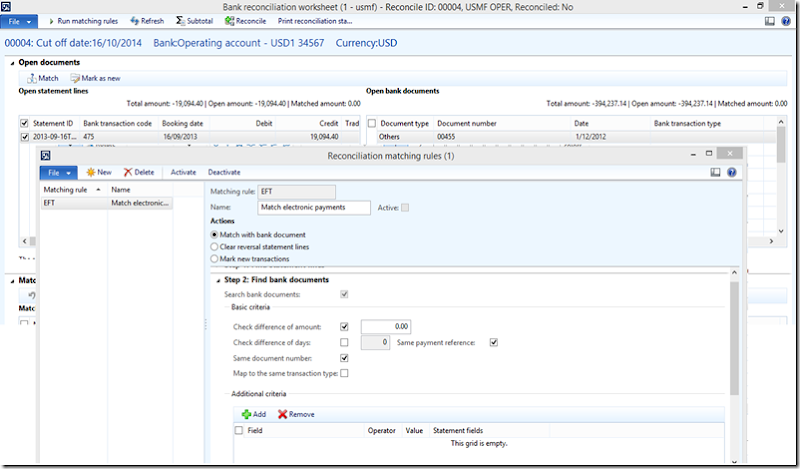Open File menu in matching rules window
800x469 pixels.
tap(59, 172)
